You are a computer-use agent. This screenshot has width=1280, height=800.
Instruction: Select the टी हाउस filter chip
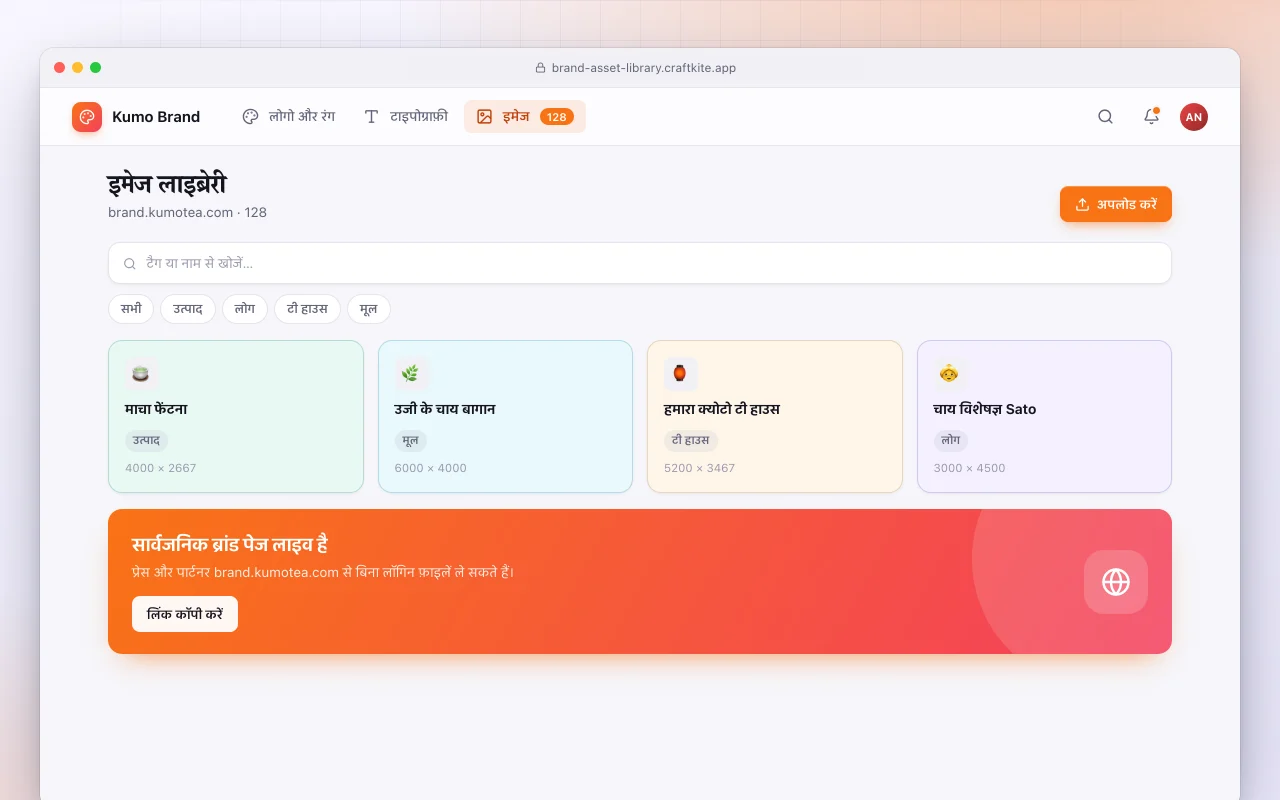(x=308, y=309)
